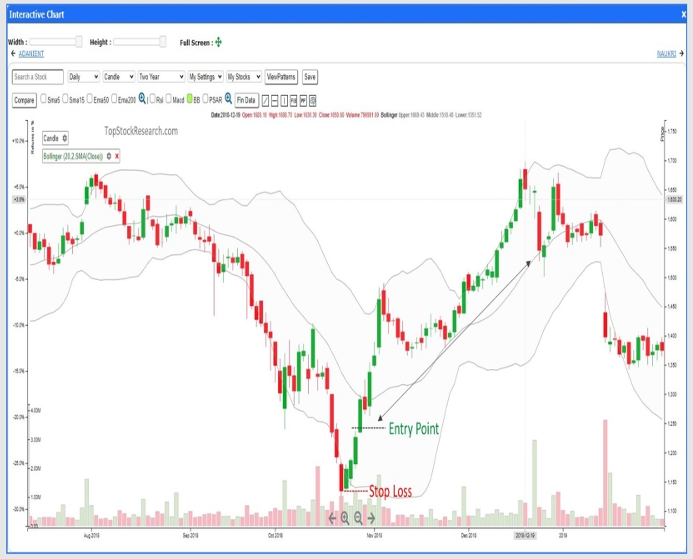Uncheck the BB Bollinger checkbox

[190, 100]
